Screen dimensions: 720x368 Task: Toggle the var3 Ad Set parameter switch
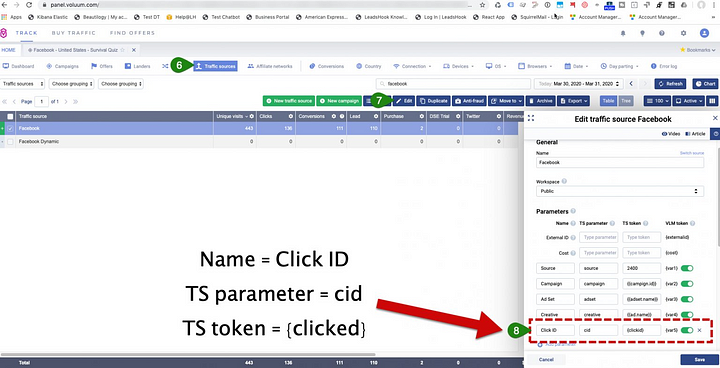point(687,299)
